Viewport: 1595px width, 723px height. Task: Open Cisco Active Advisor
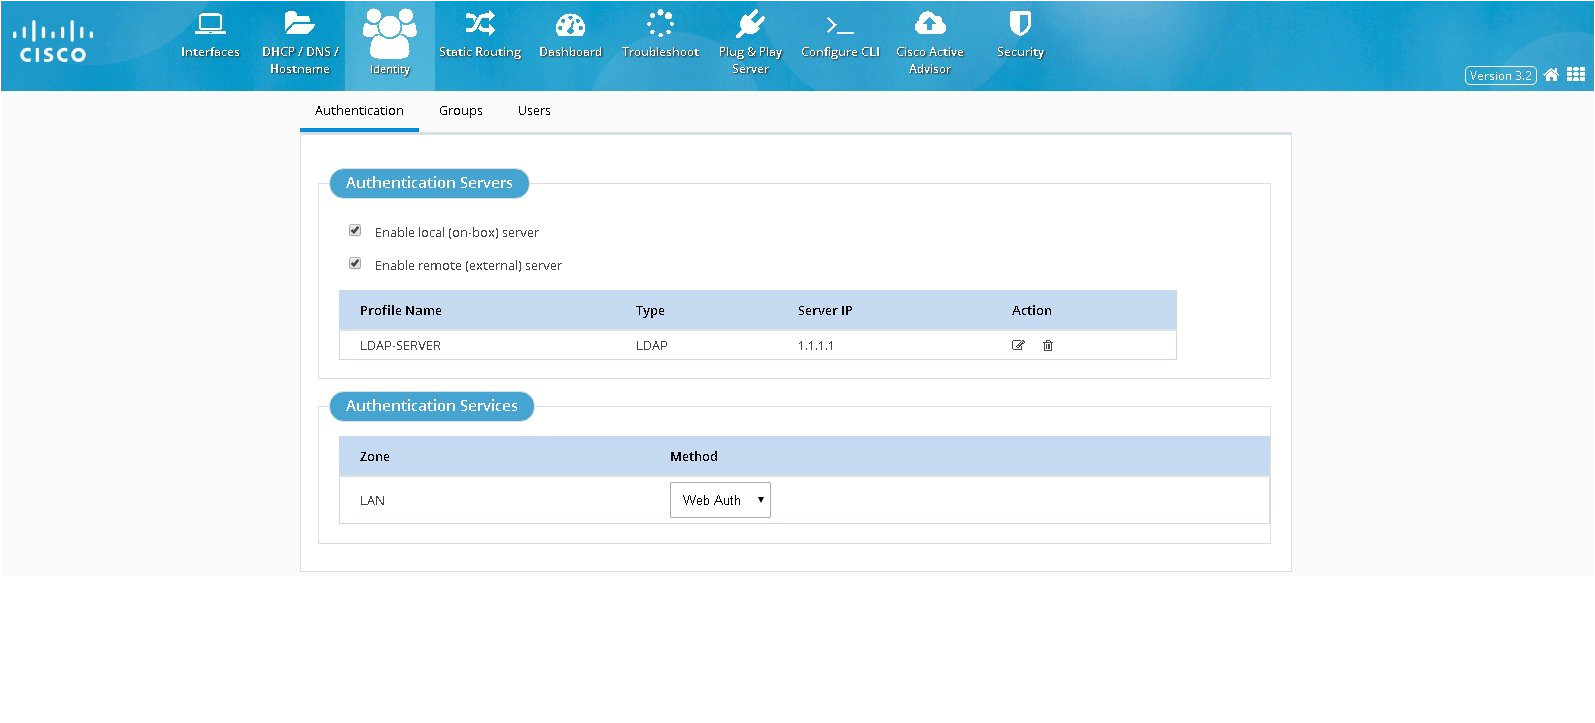(x=930, y=42)
